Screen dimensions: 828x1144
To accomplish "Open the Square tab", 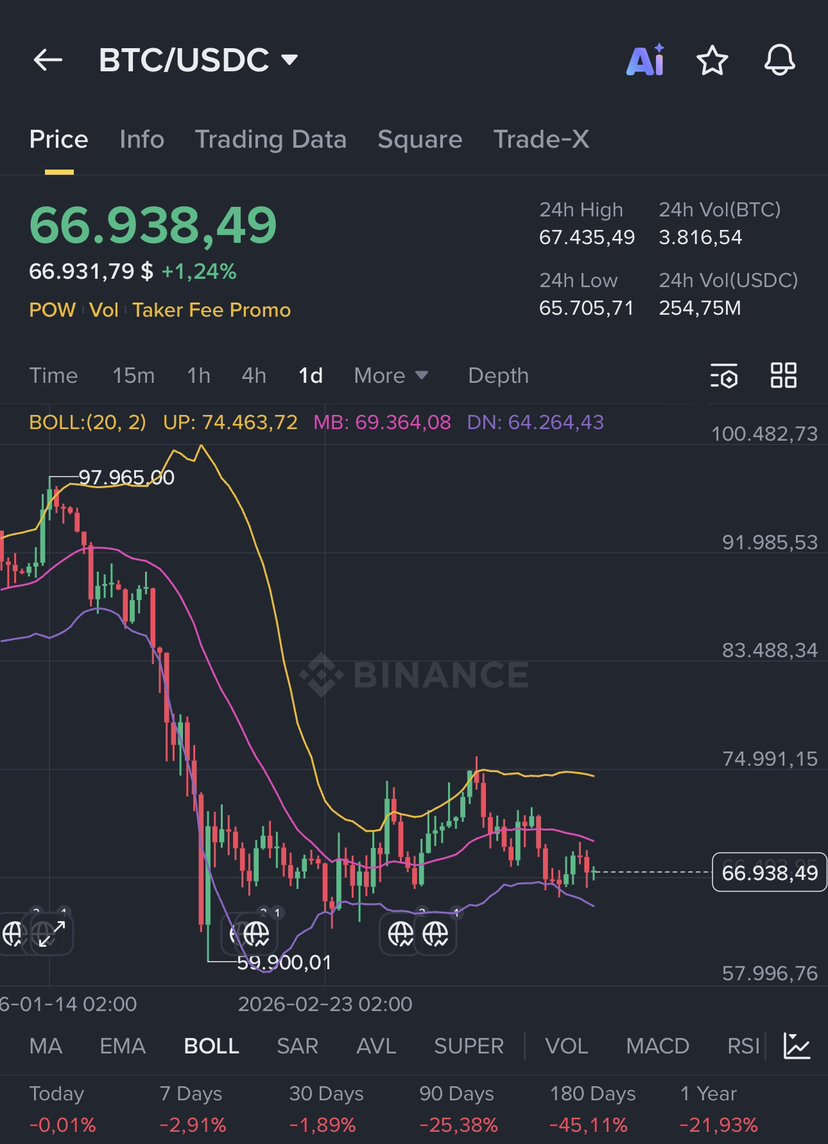I will (419, 139).
